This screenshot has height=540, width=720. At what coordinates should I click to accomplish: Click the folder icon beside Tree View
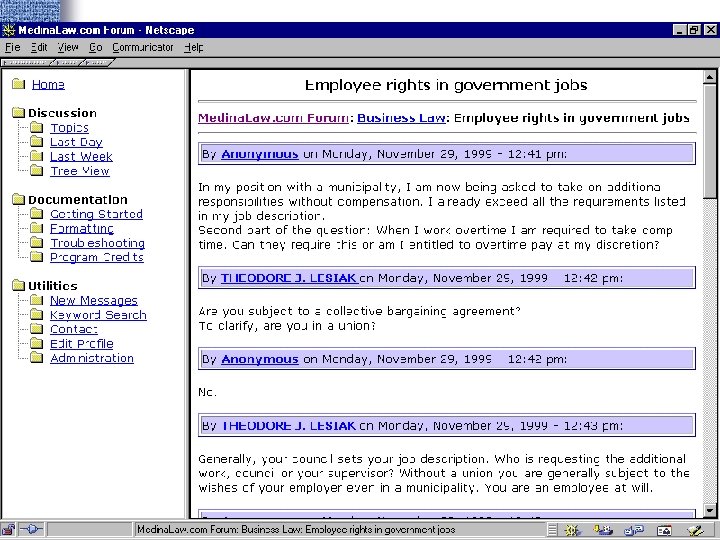[x=37, y=170]
